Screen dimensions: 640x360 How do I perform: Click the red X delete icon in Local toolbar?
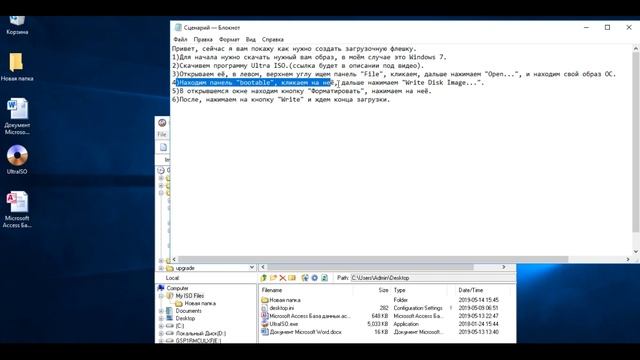pos(282,278)
